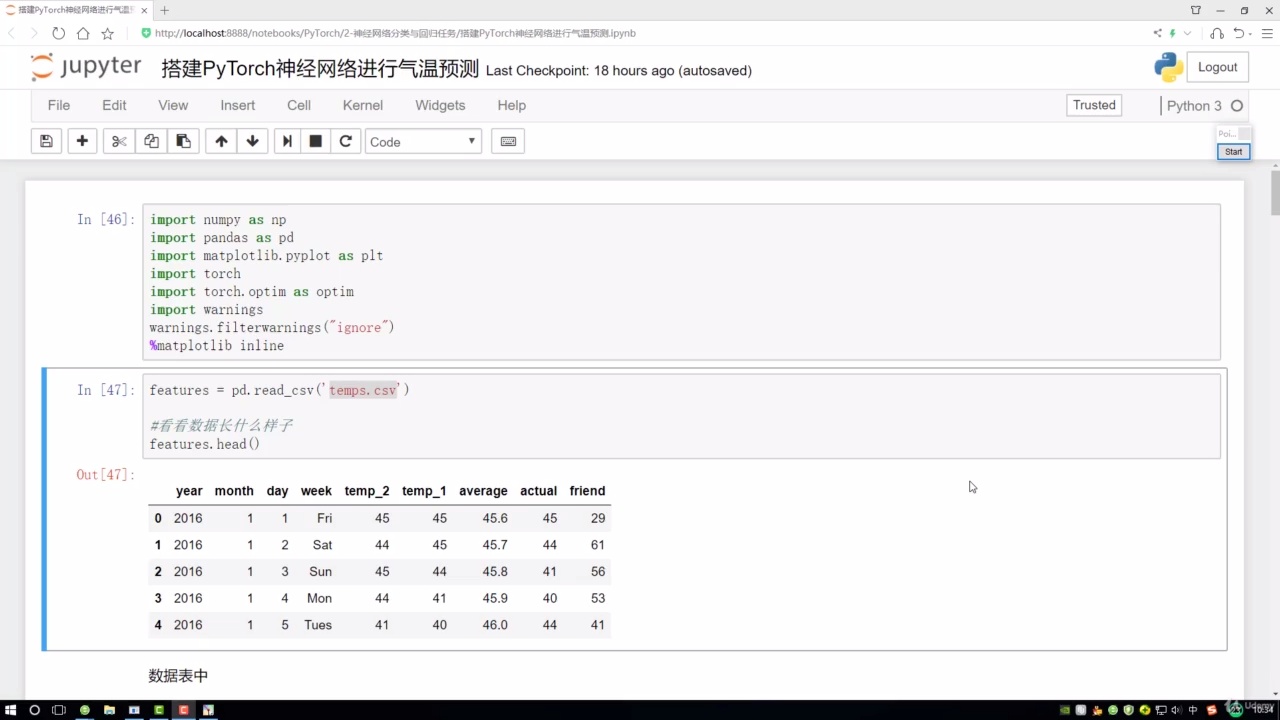Interrupt the kernel using the stop icon
1280x720 pixels.
[x=315, y=141]
